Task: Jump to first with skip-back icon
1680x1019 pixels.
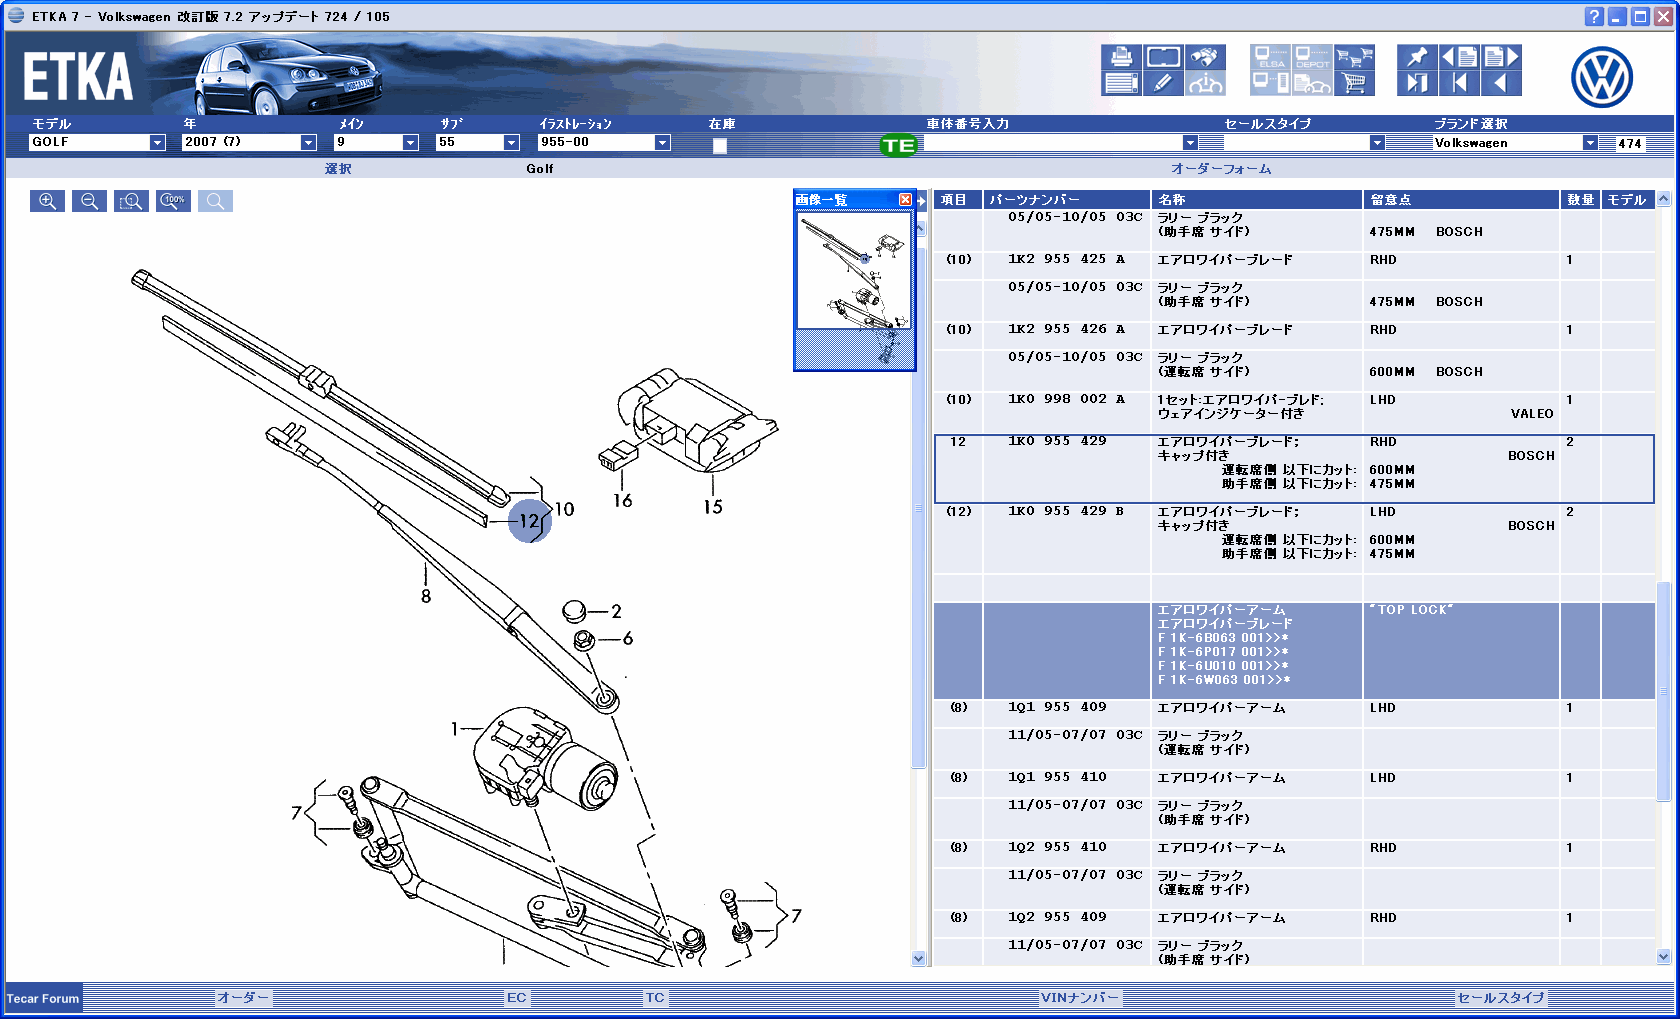Action: click(1459, 83)
